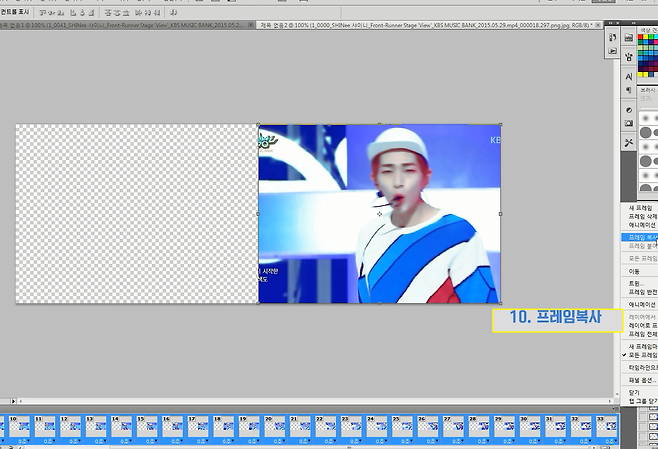The image size is (658, 449).
Task: Choose 애니메이션 entry directly below 프레임 삭제
Action: 642,225
